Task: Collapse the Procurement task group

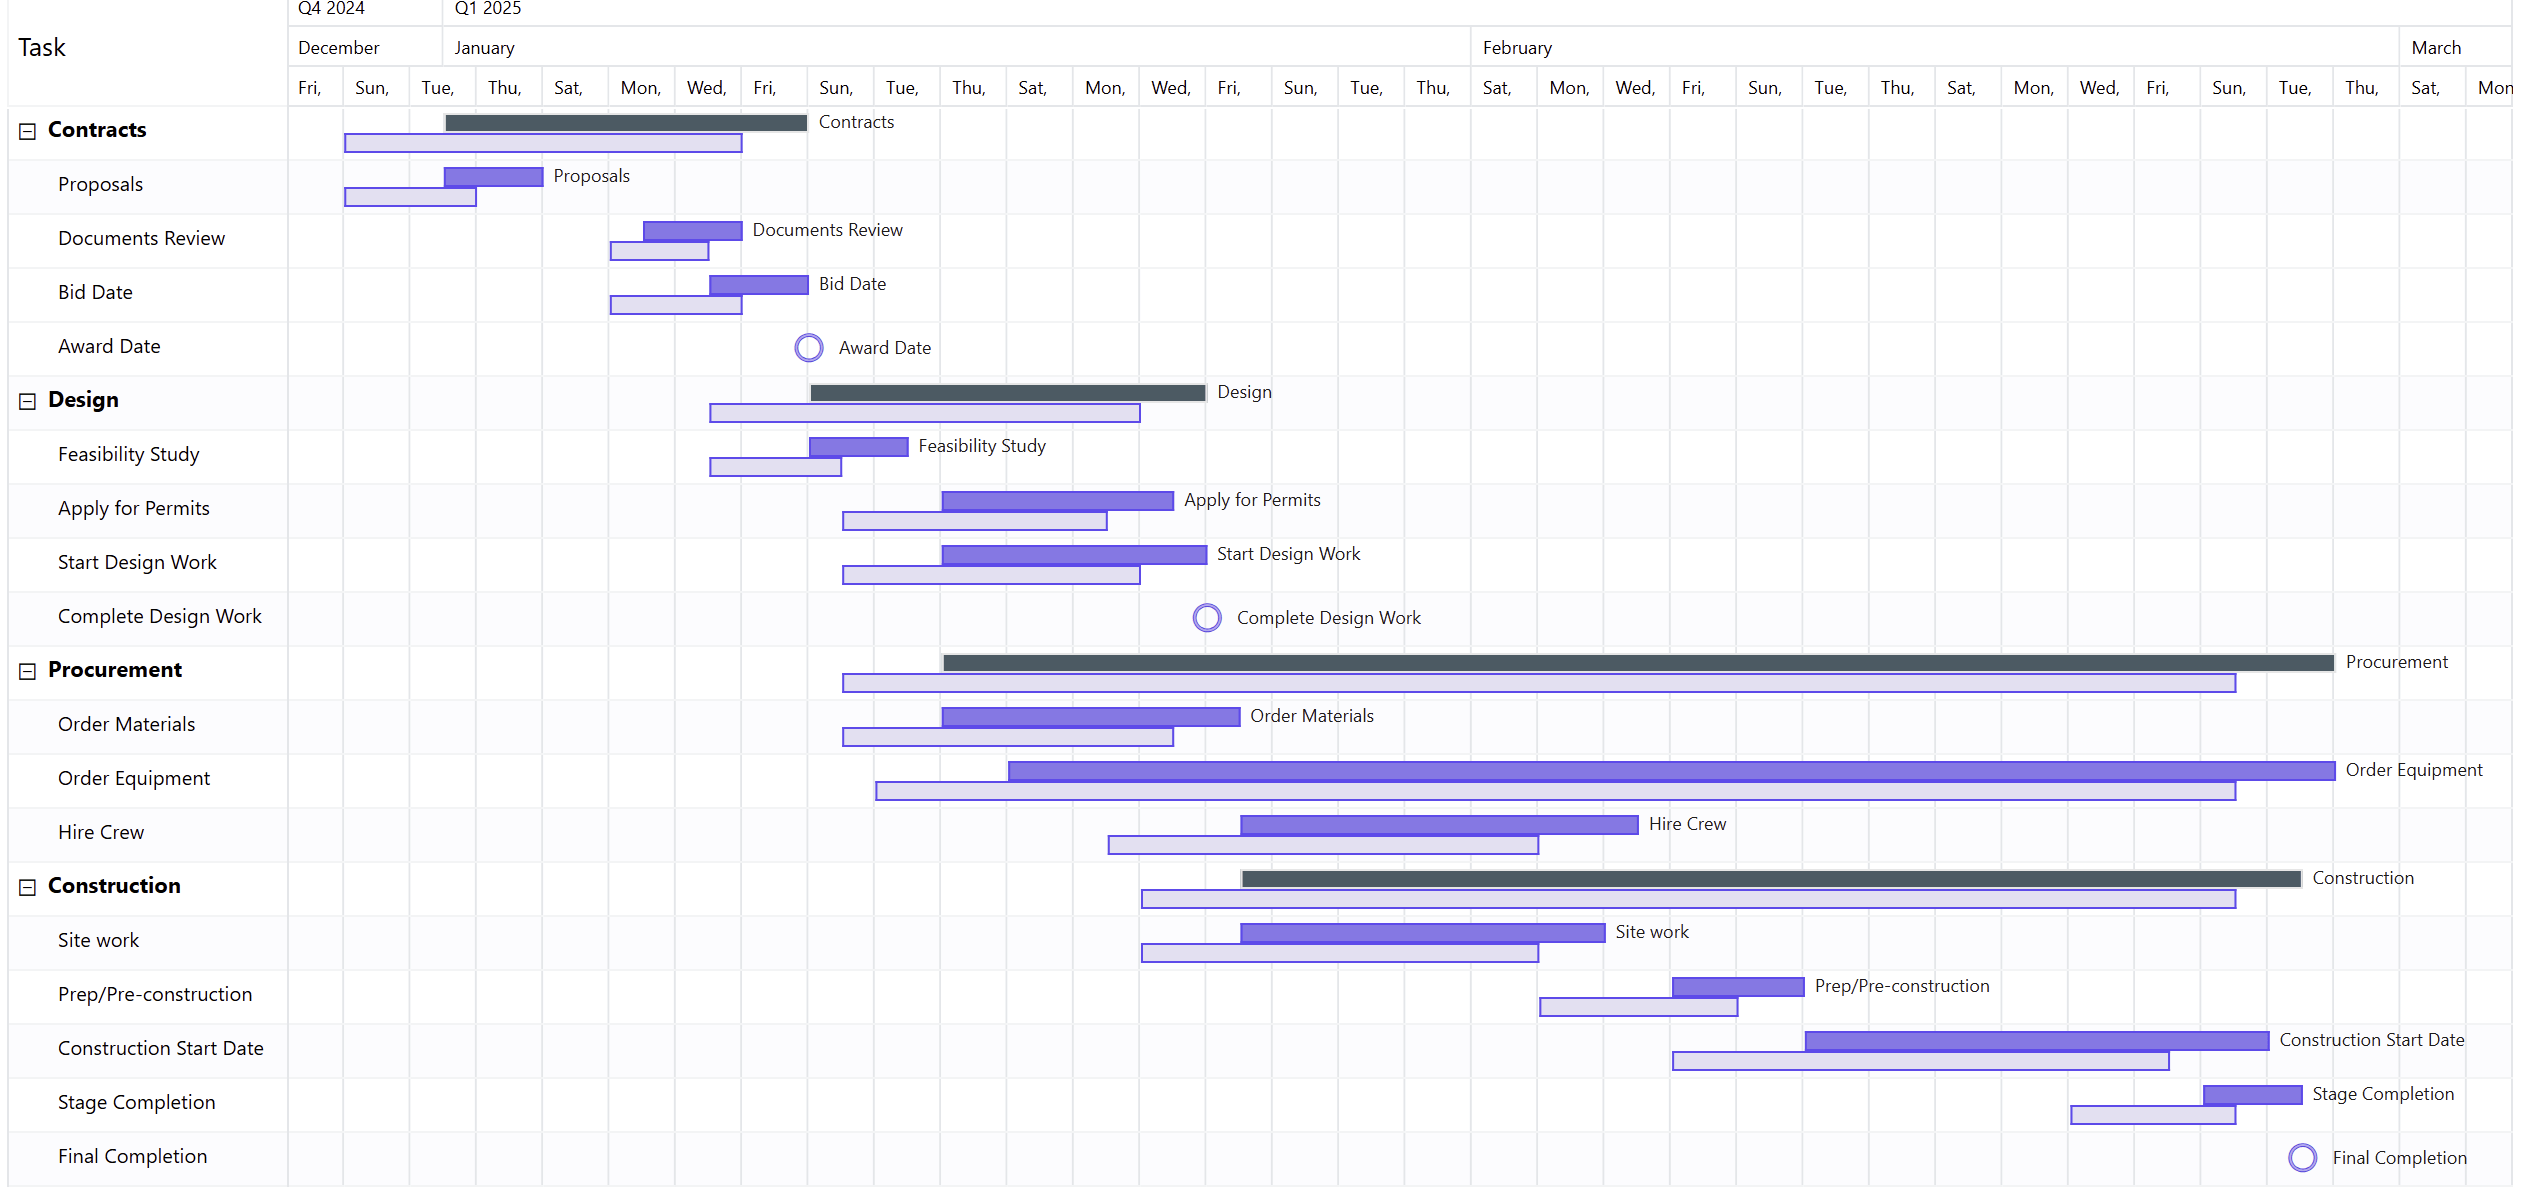Action: [x=28, y=671]
